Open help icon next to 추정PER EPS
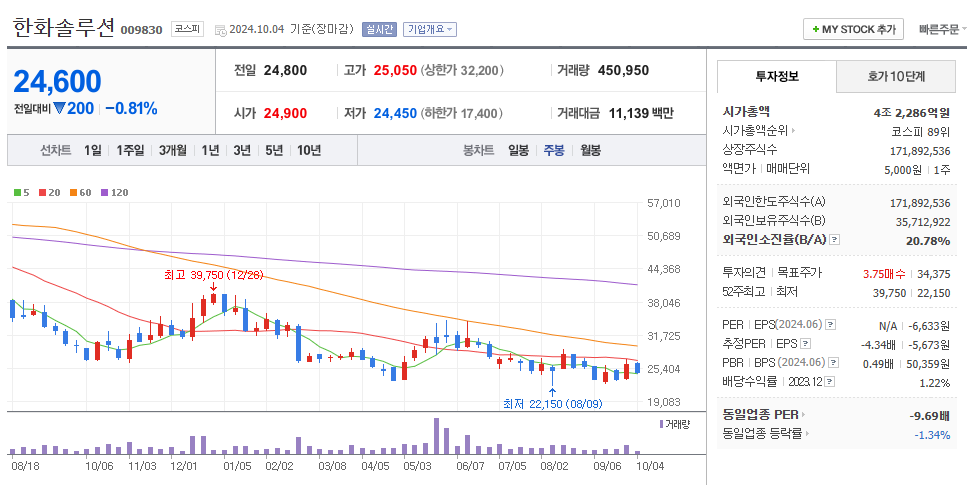 (x=805, y=343)
